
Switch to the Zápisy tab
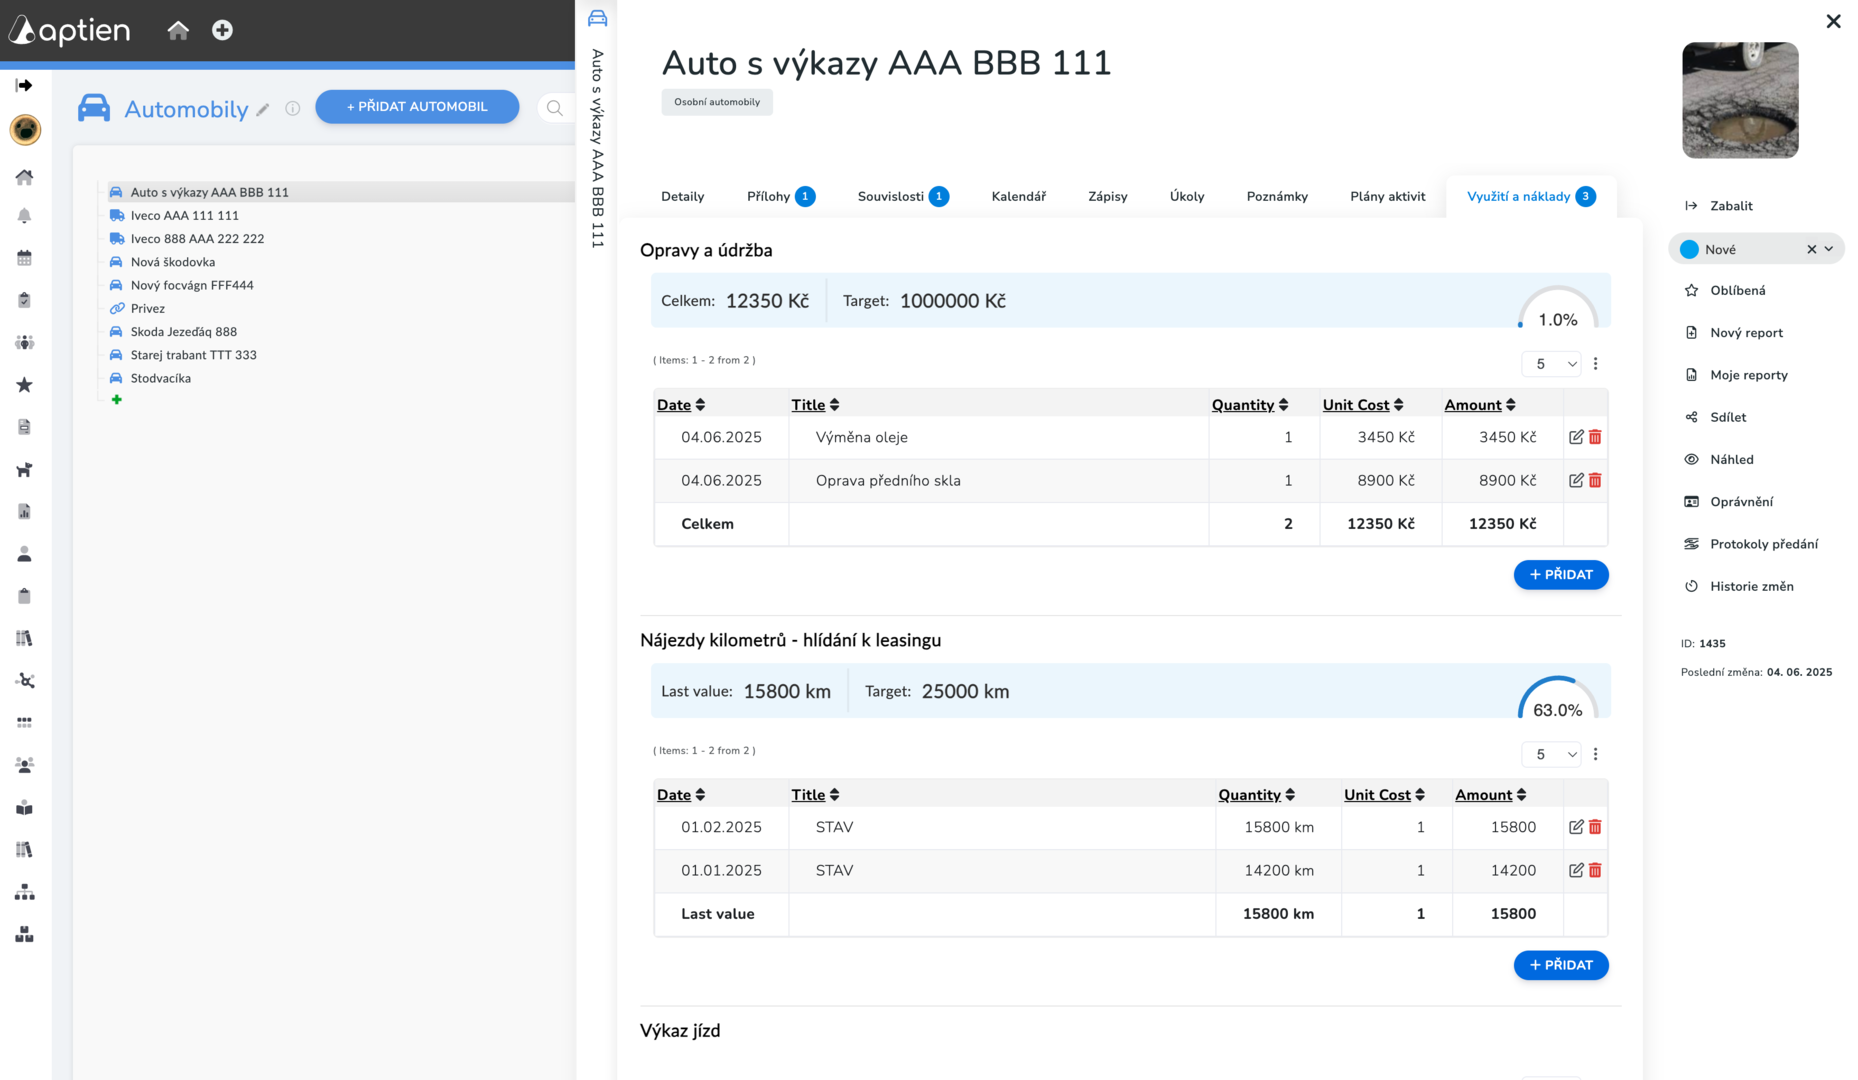1107,196
